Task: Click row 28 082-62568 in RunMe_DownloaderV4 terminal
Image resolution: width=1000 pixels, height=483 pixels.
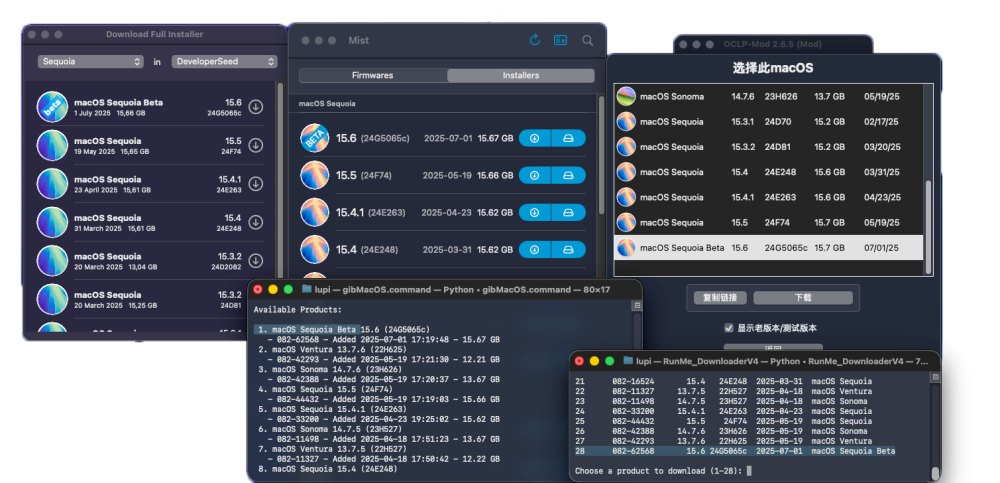Action: 735,451
